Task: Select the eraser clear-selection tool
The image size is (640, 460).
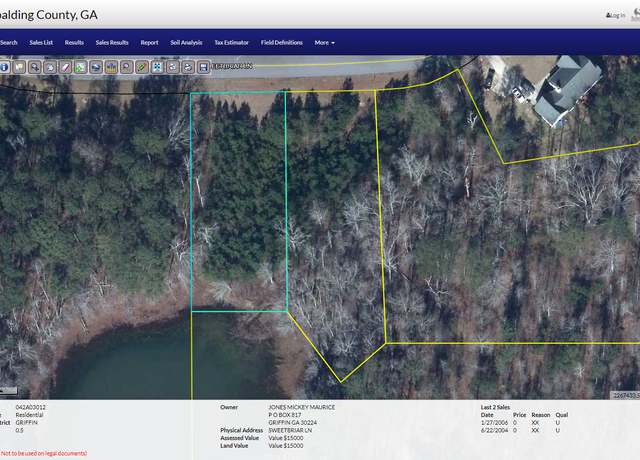Action: click(x=66, y=67)
